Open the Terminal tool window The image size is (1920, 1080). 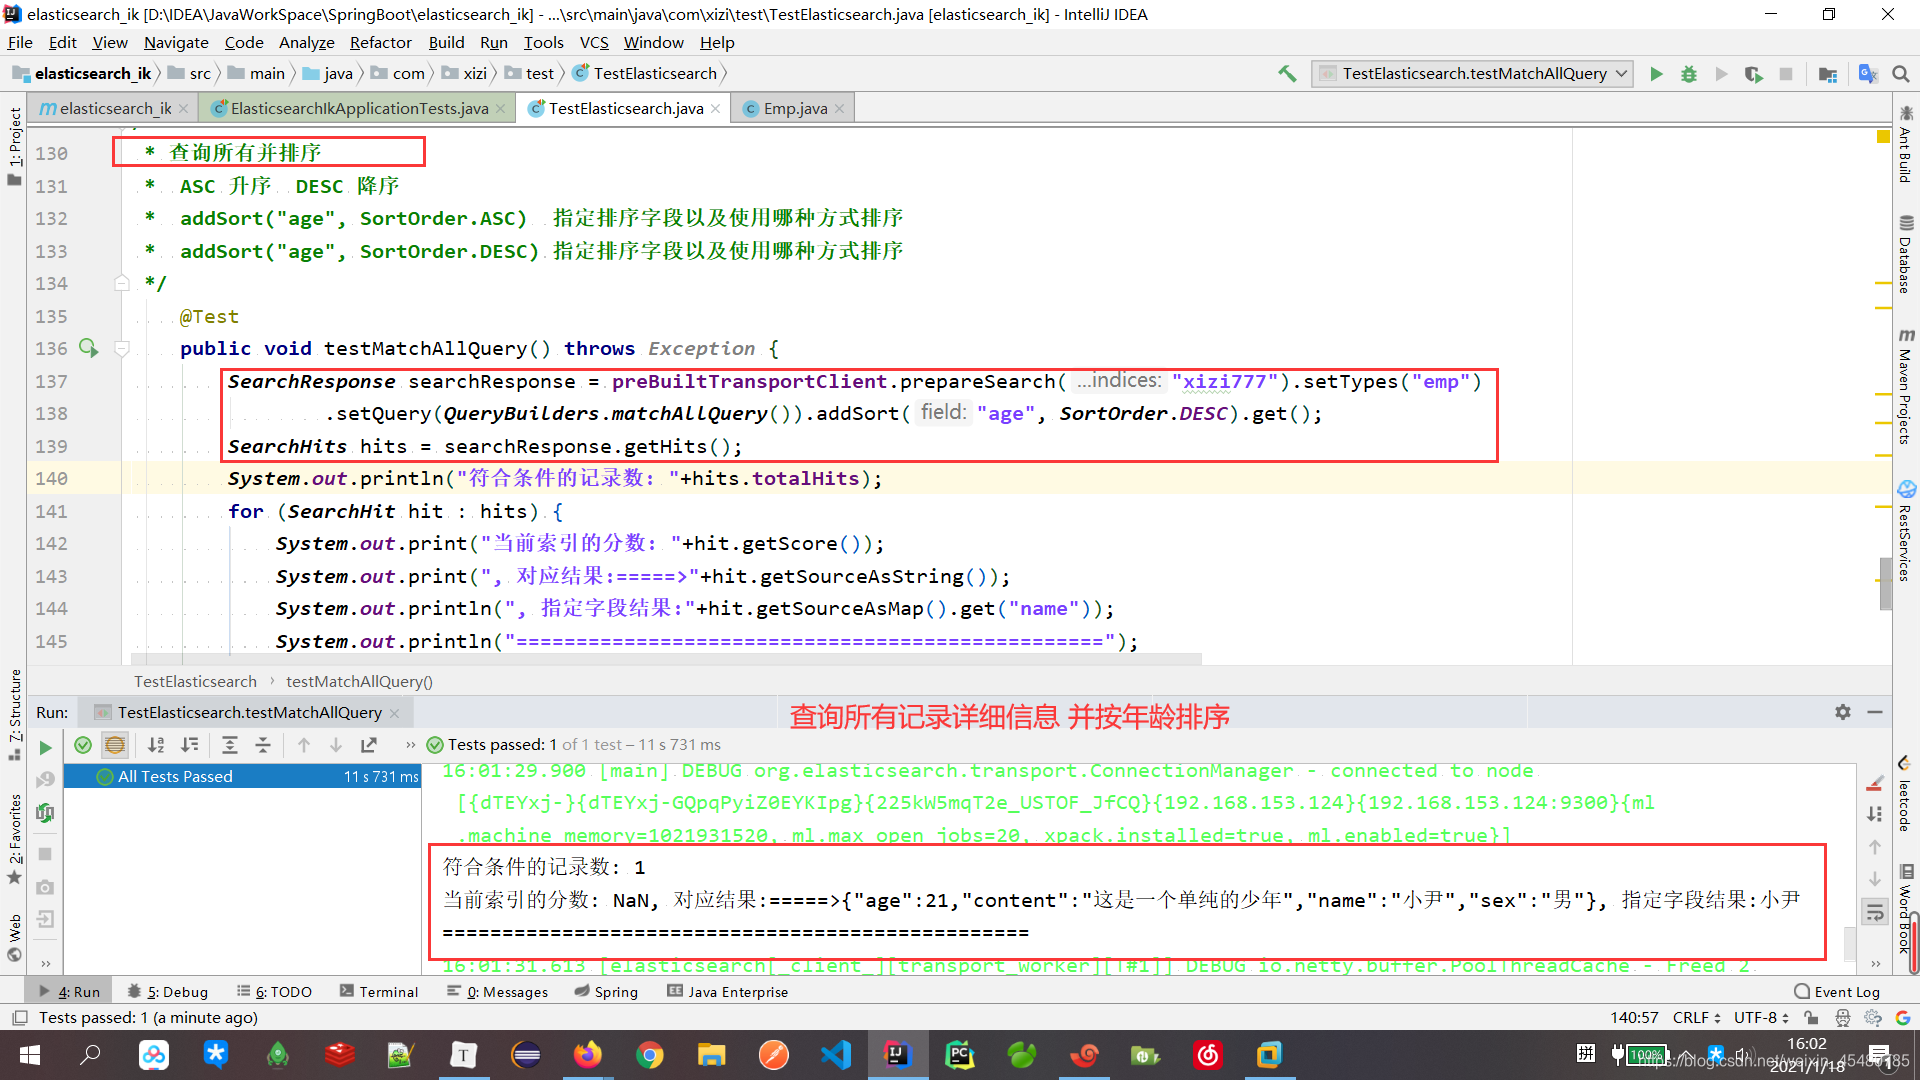(379, 991)
